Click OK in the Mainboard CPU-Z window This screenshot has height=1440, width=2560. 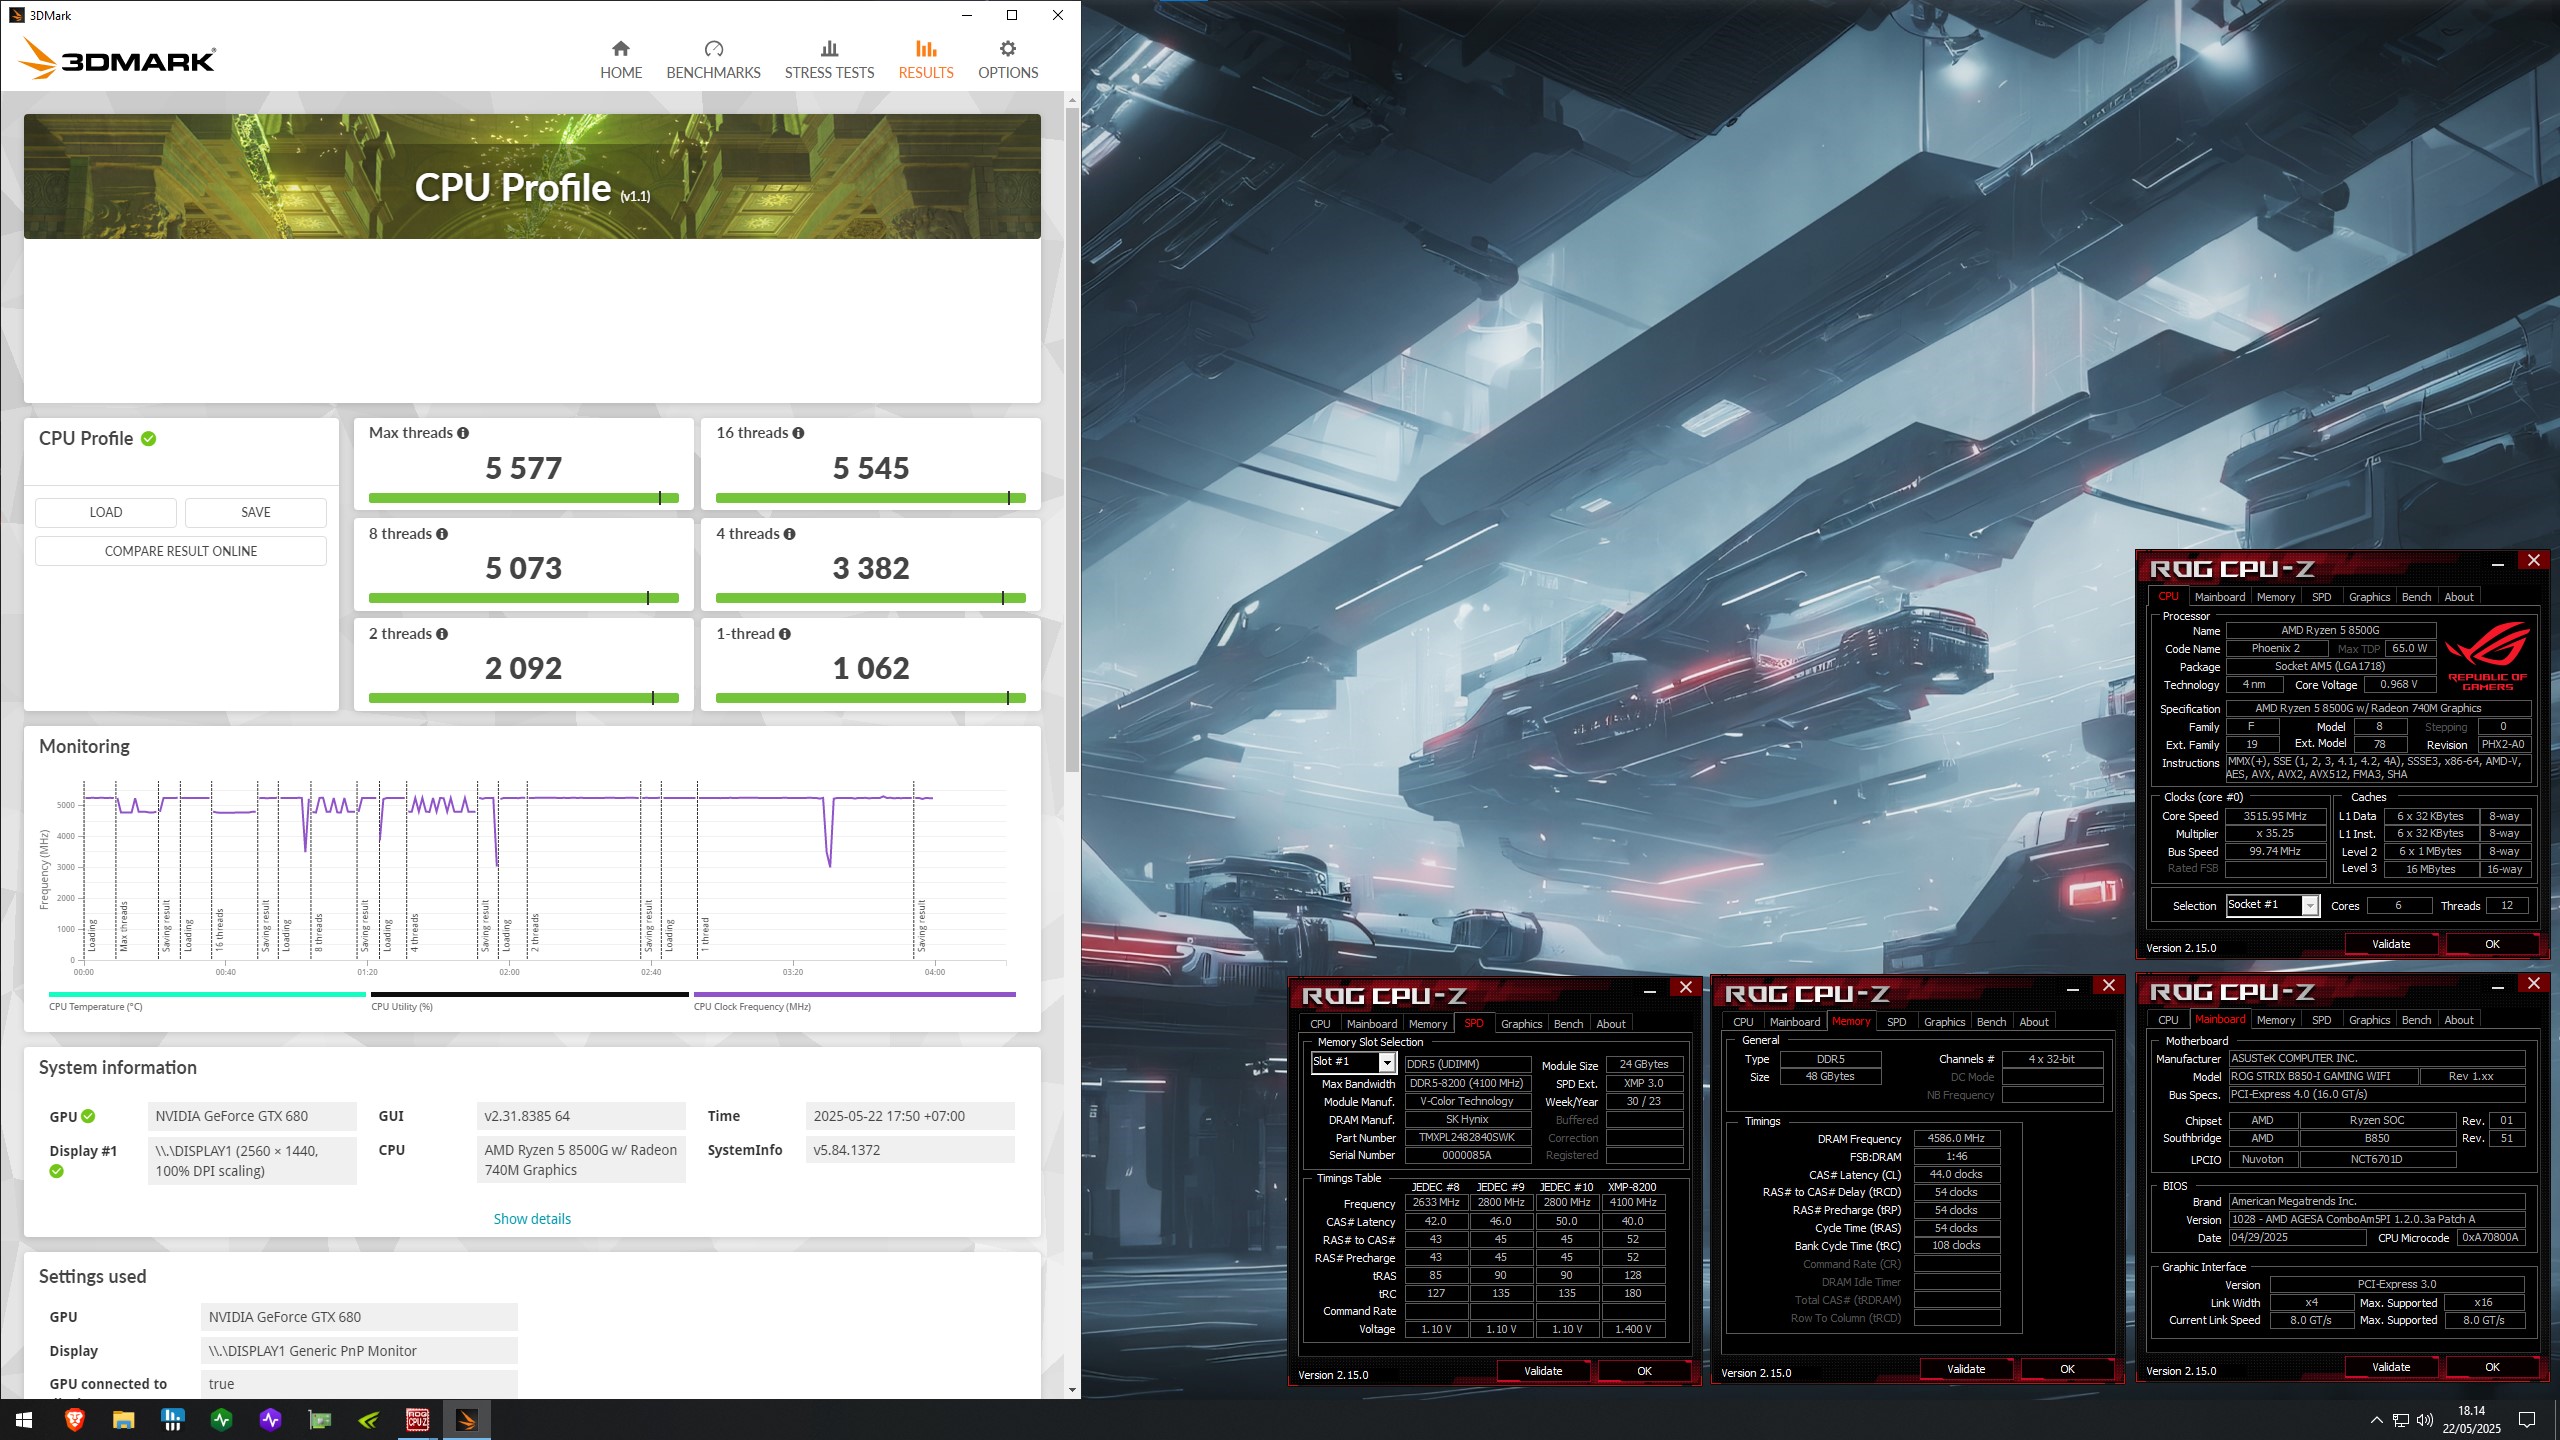pyautogui.click(x=2492, y=1367)
